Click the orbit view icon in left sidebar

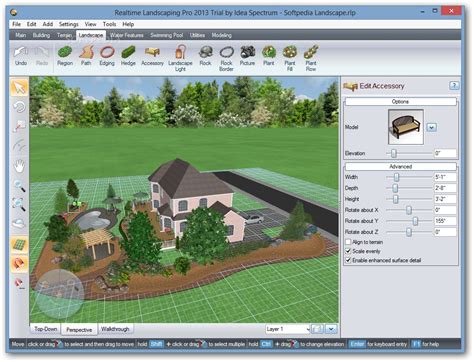[x=19, y=223]
